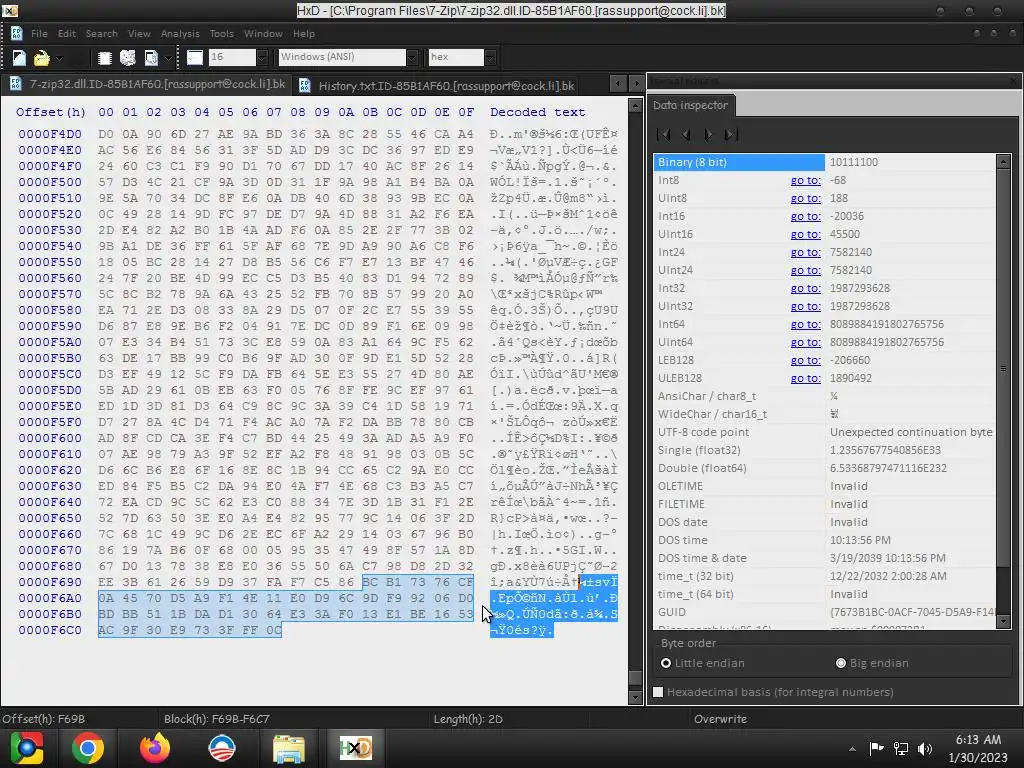
Task: Click the GUID row in Data inspector
Action: pyautogui.click(x=824, y=612)
